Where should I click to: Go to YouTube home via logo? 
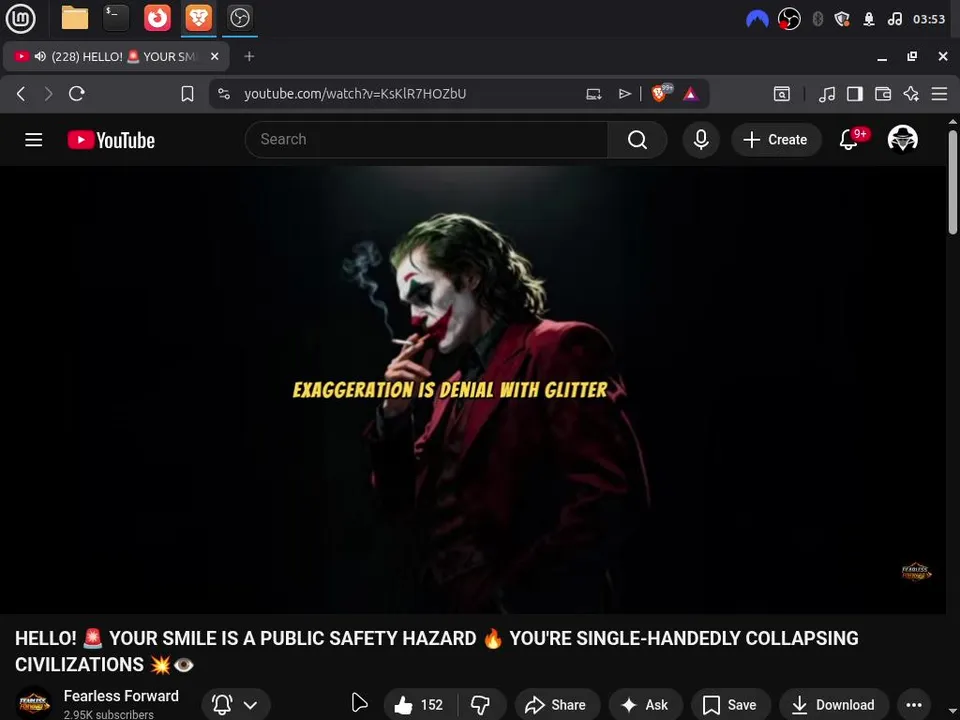111,140
